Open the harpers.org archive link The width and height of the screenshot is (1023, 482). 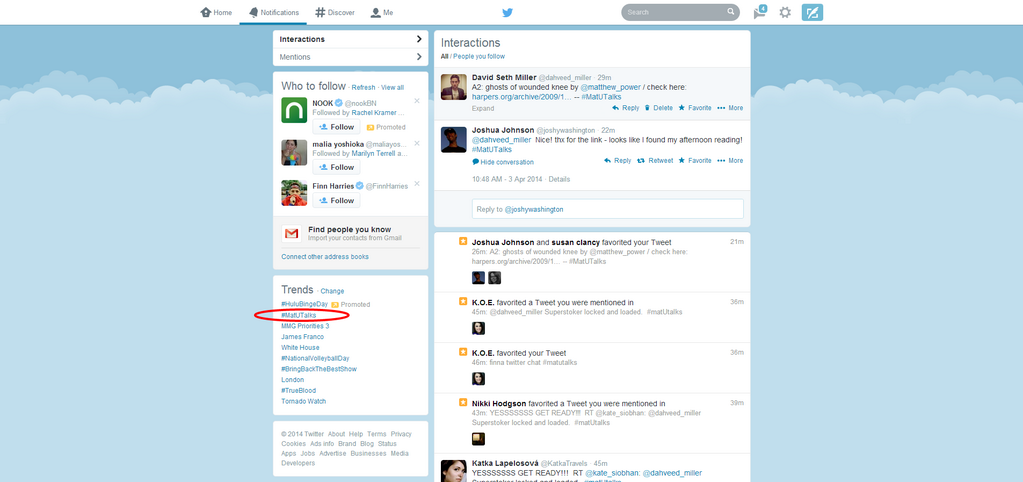522,97
